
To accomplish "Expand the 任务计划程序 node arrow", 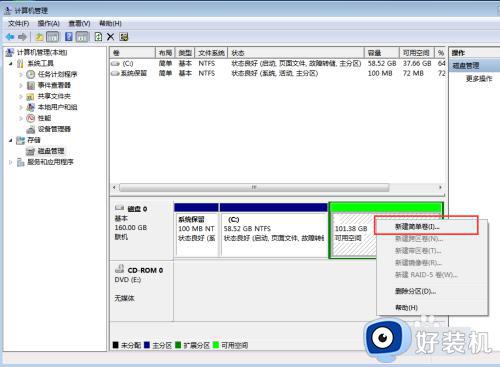I will click(x=21, y=74).
